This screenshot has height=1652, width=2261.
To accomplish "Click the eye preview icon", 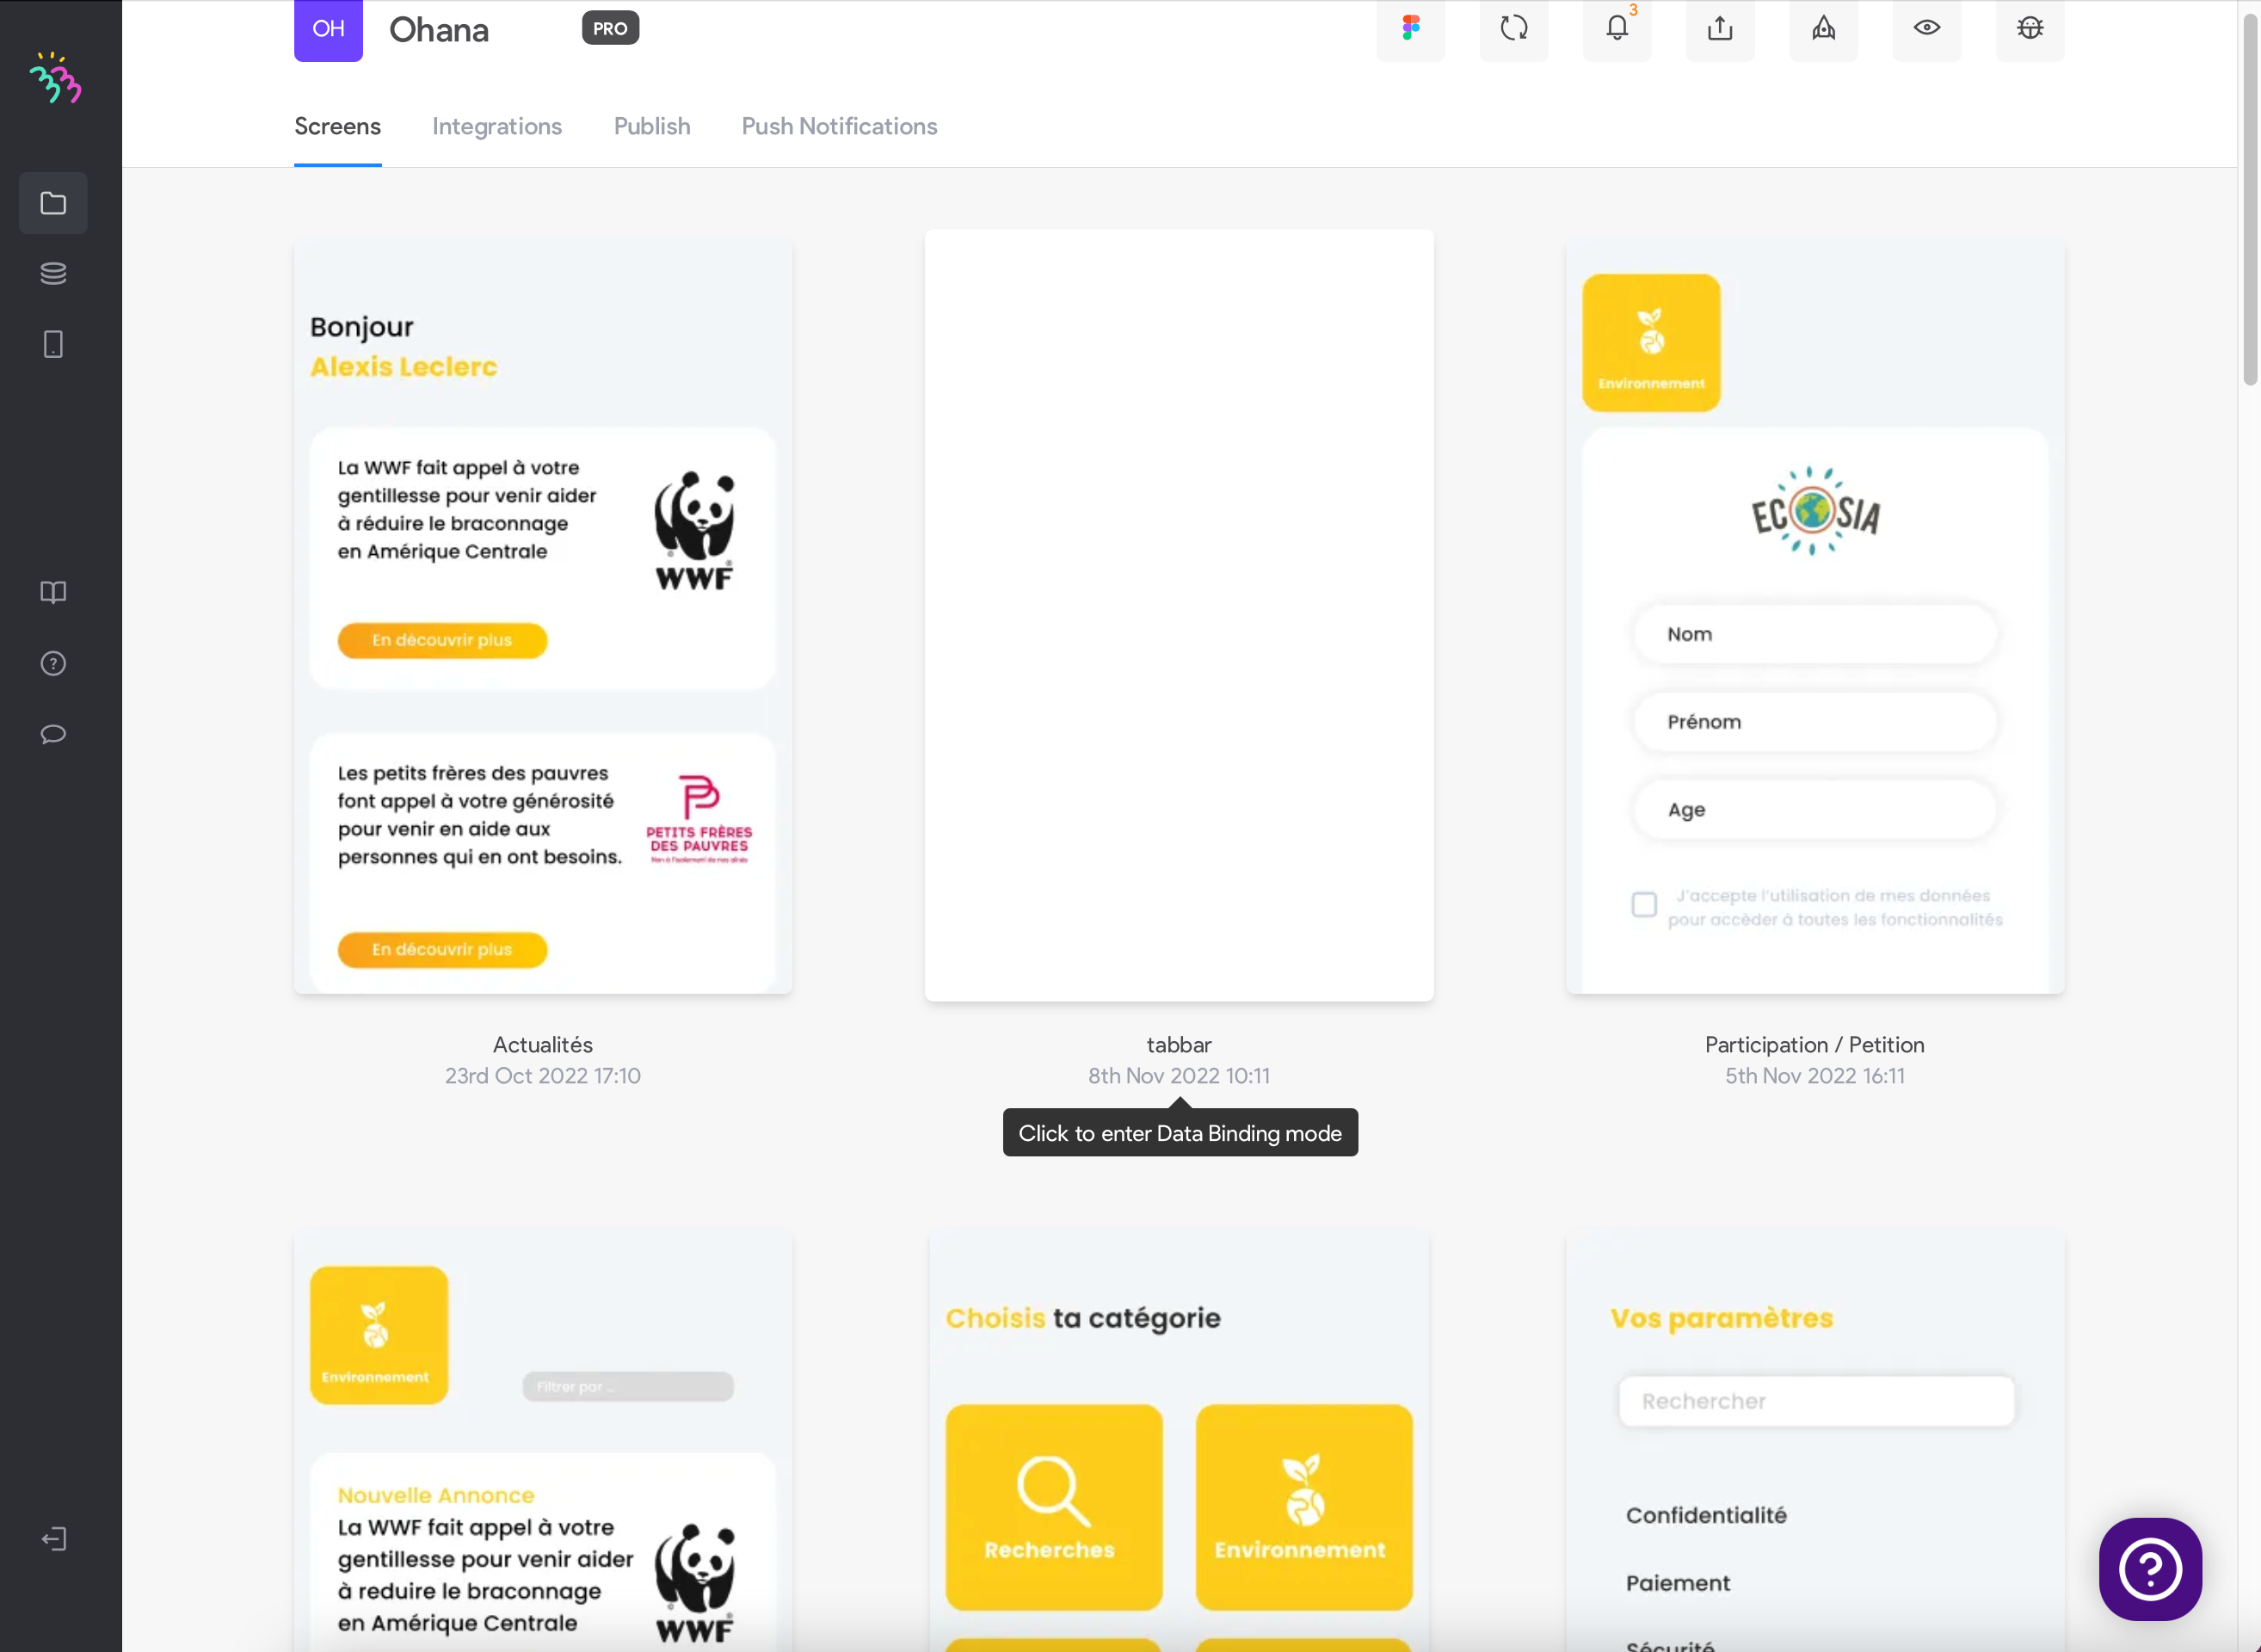I will 1927,28.
